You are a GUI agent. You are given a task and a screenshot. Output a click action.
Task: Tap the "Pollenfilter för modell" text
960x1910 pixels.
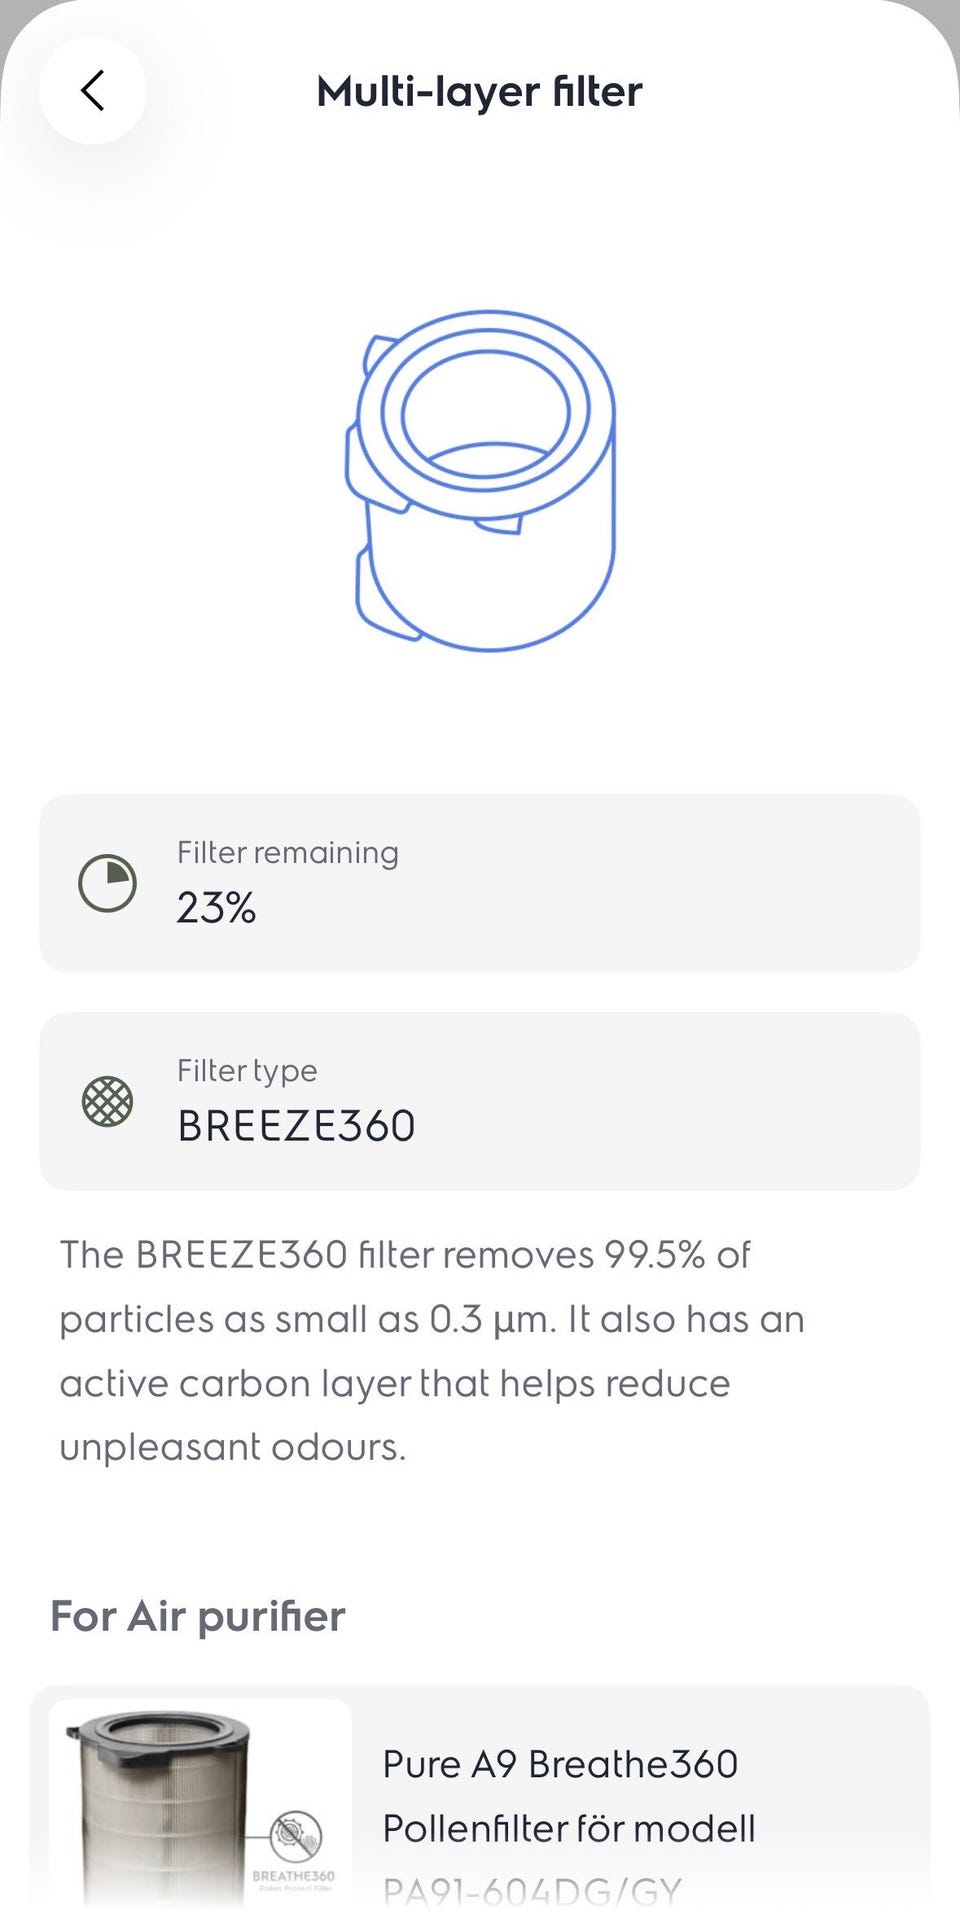(x=569, y=1829)
